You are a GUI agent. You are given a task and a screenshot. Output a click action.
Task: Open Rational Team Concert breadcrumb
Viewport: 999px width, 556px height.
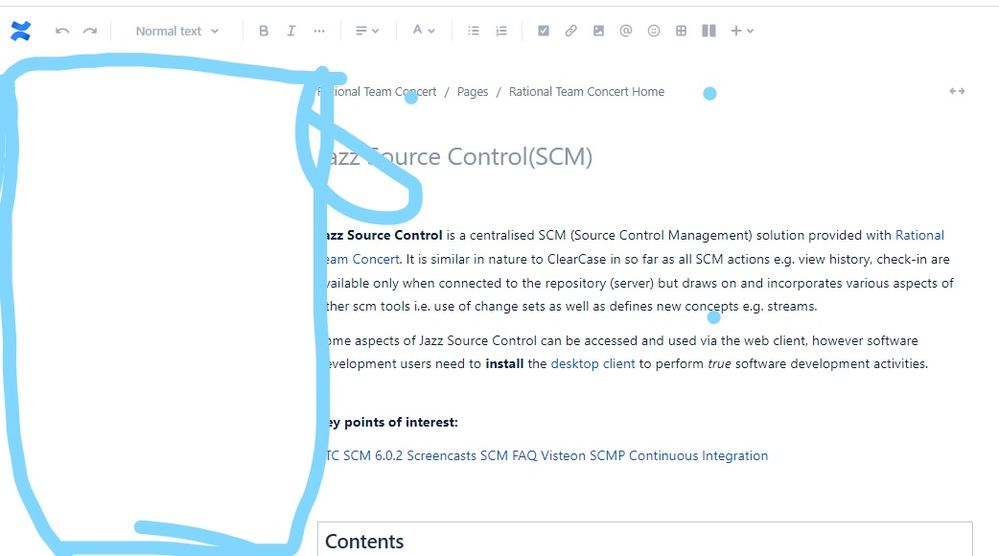pos(377,92)
